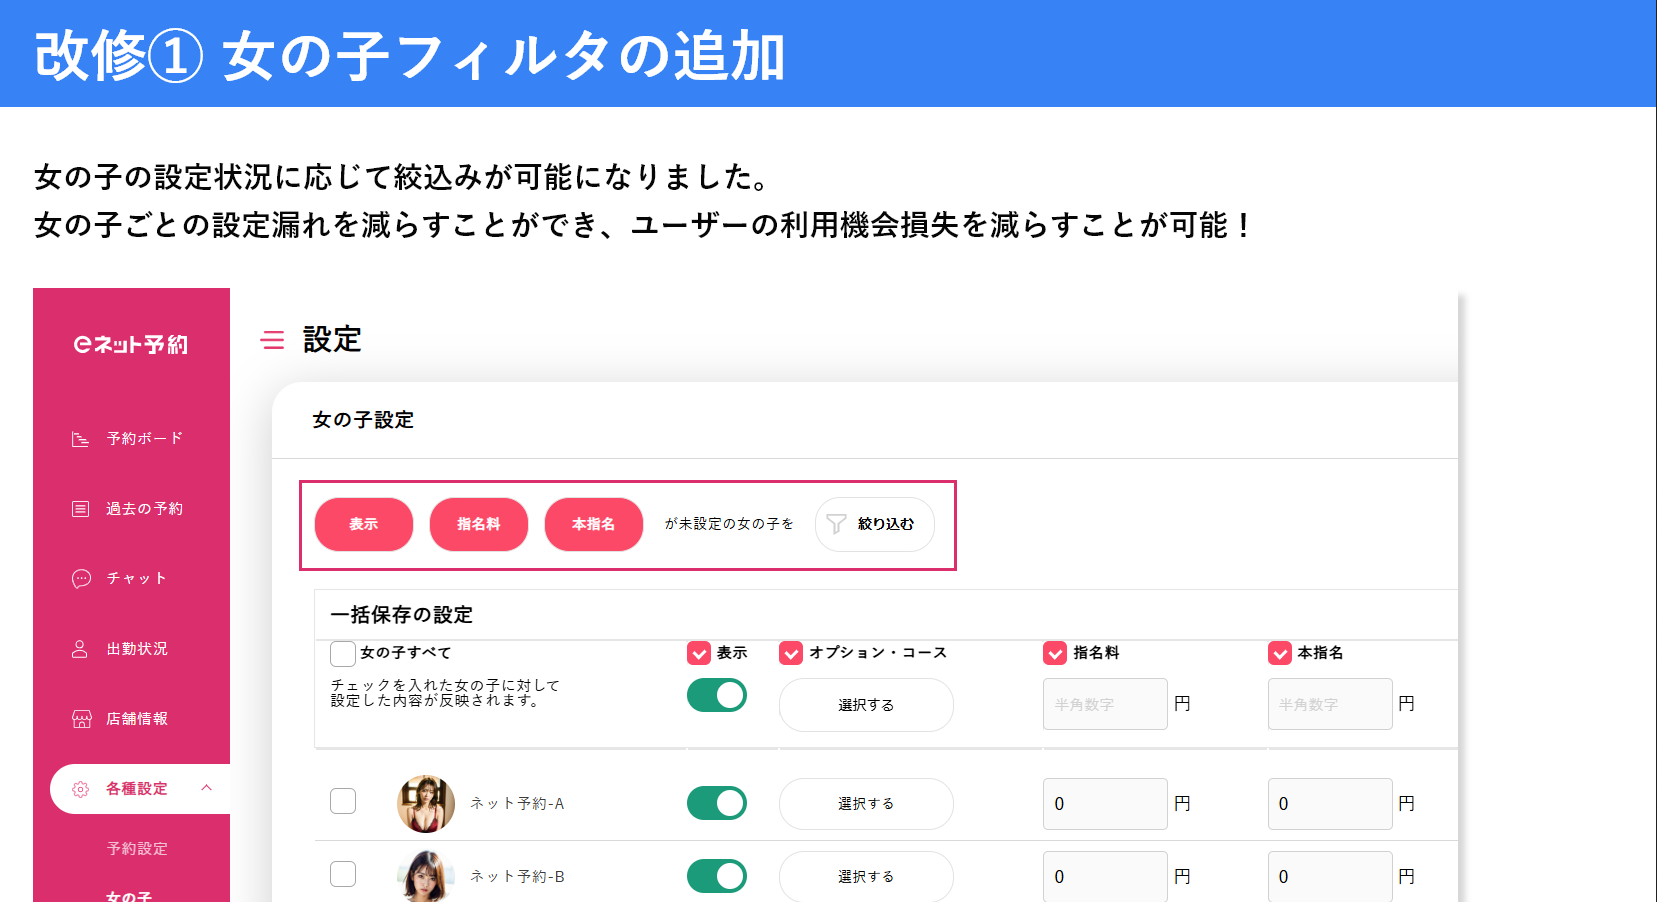Select the 本指名 filter pill
The image size is (1657, 902).
593,524
